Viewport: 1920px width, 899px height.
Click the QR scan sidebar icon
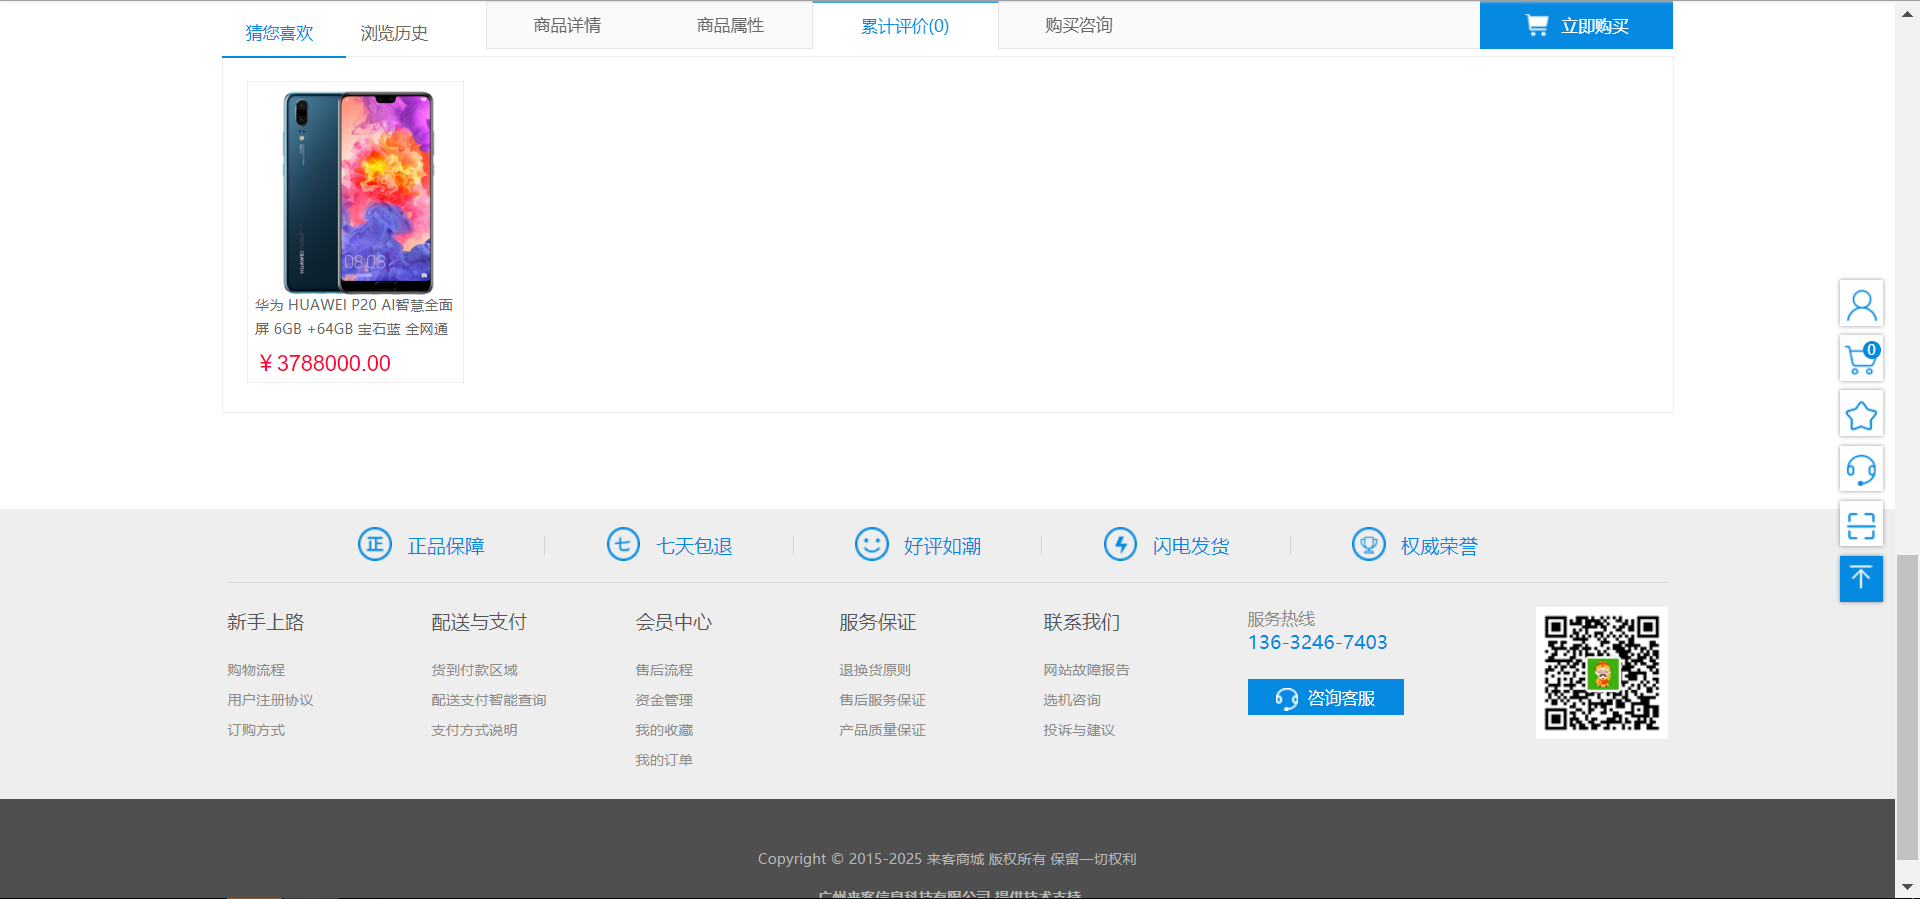[x=1861, y=524]
